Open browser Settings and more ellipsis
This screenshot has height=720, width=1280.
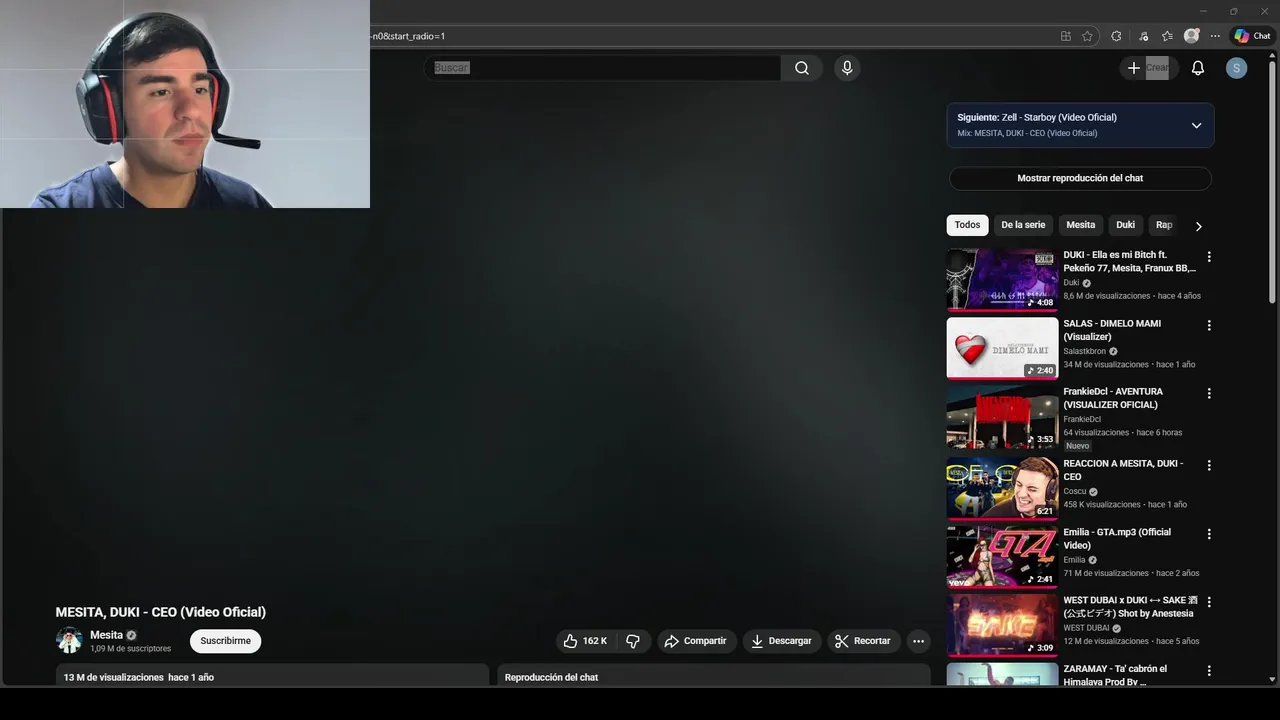(1215, 36)
